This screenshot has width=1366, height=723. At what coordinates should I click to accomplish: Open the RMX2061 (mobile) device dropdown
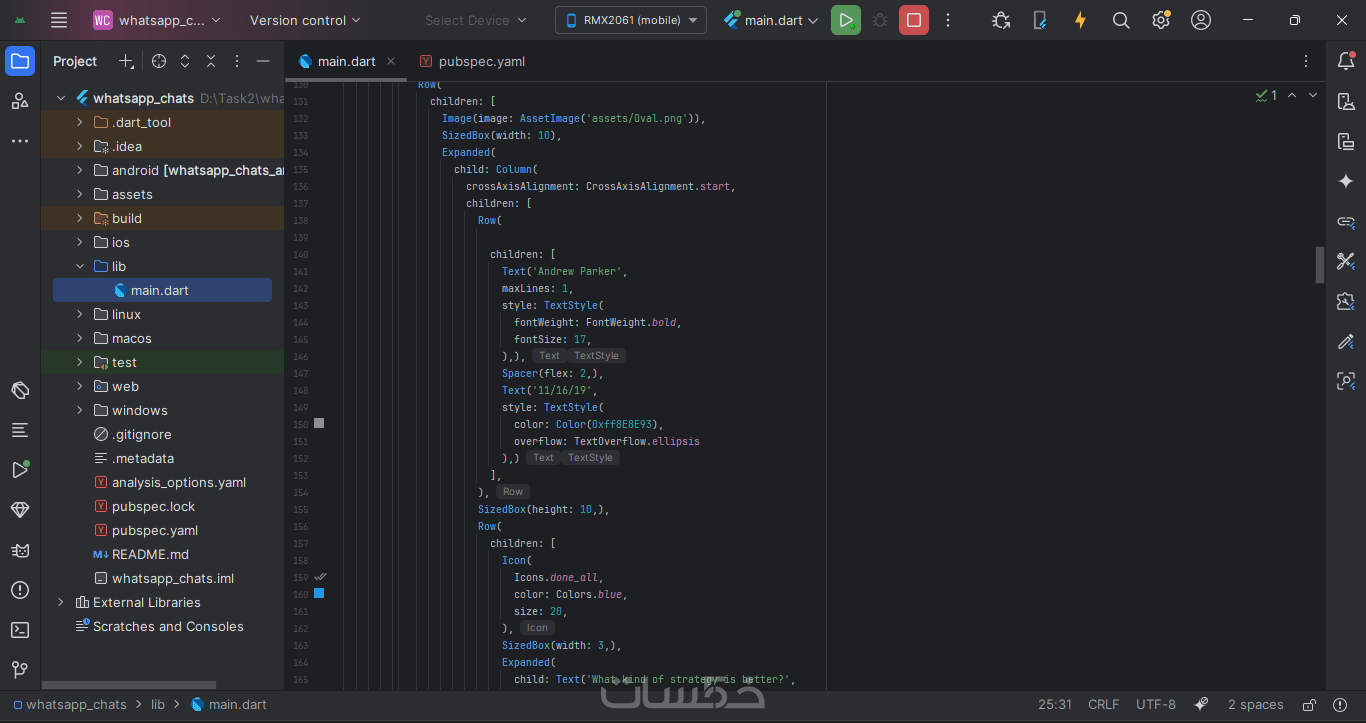click(630, 20)
